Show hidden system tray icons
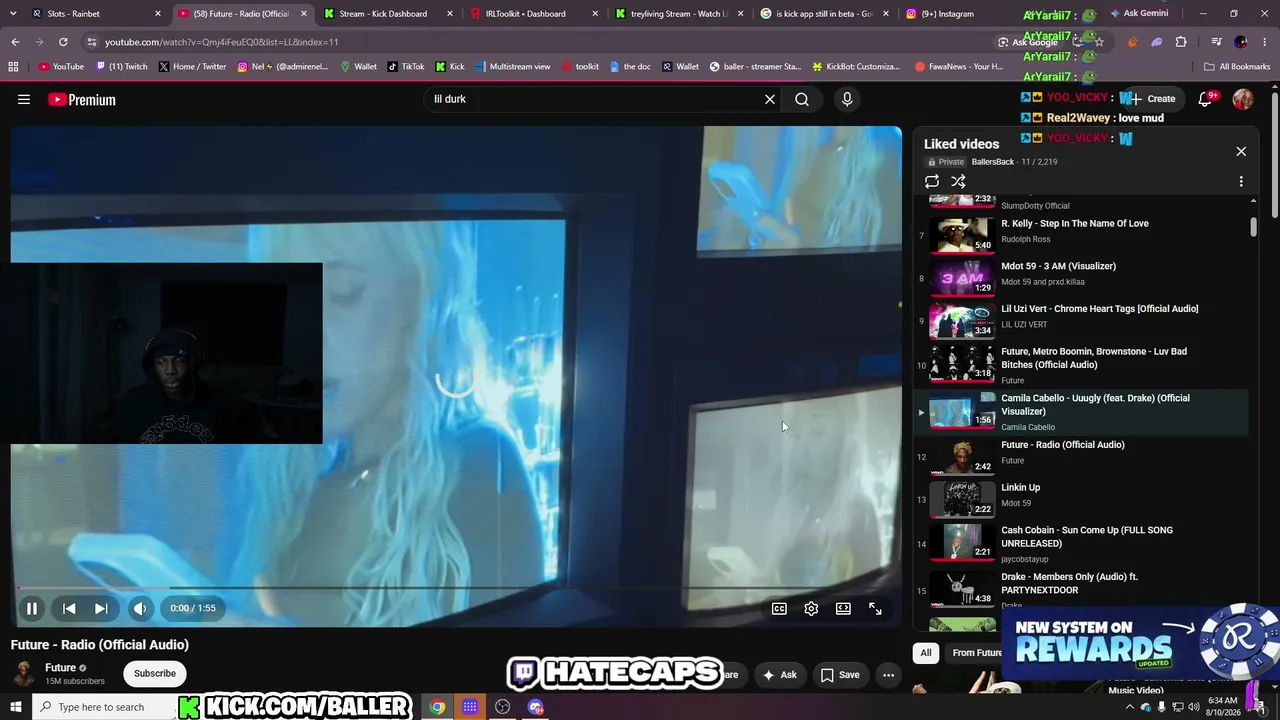Image resolution: width=1280 pixels, height=720 pixels. (x=1130, y=707)
